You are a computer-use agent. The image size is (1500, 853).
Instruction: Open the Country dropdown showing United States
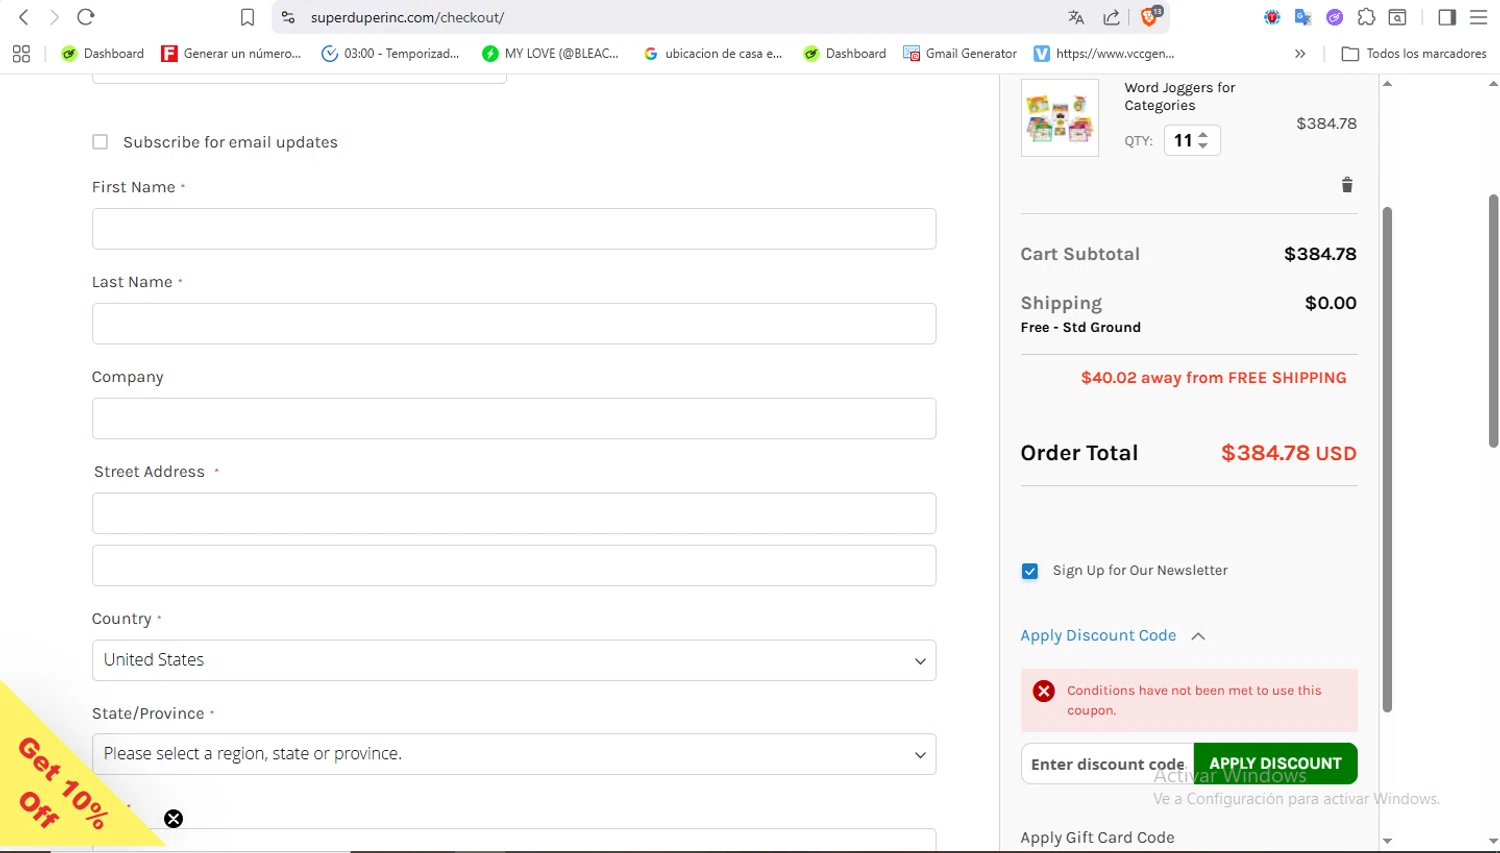514,660
